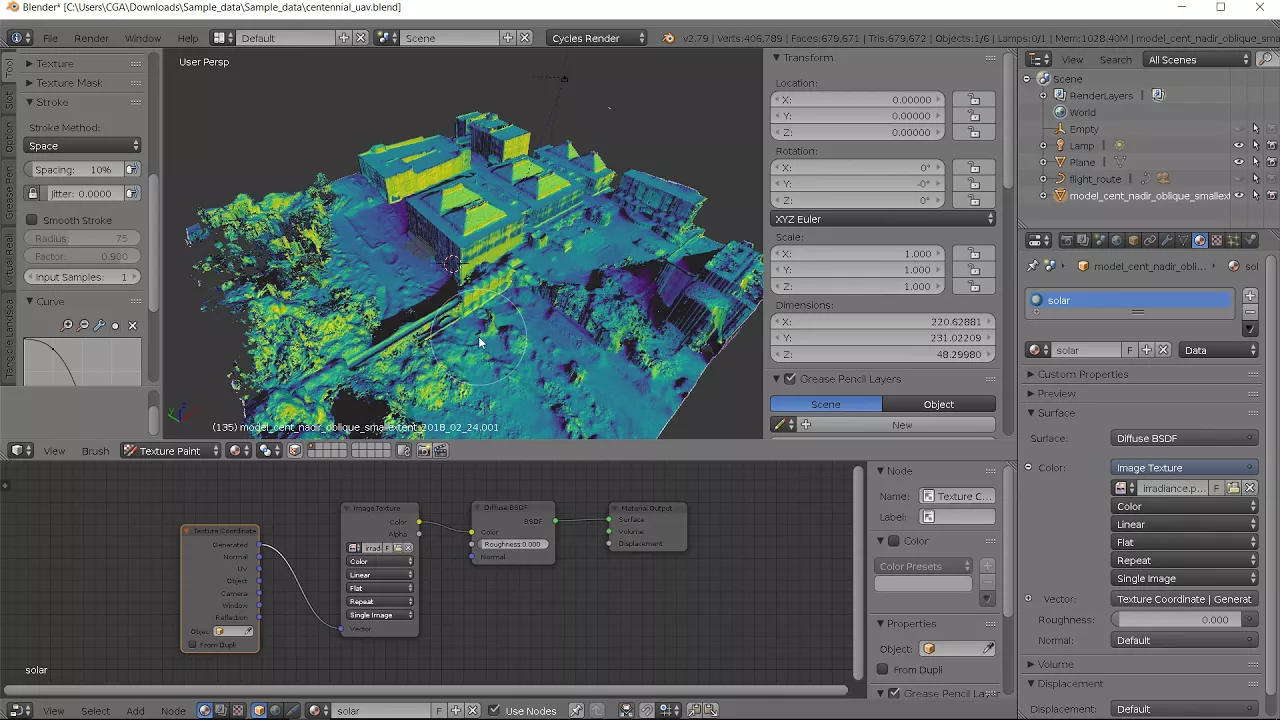This screenshot has height=720, width=1280.
Task: Hide the Lamp object with eye icon
Action: [1239, 145]
